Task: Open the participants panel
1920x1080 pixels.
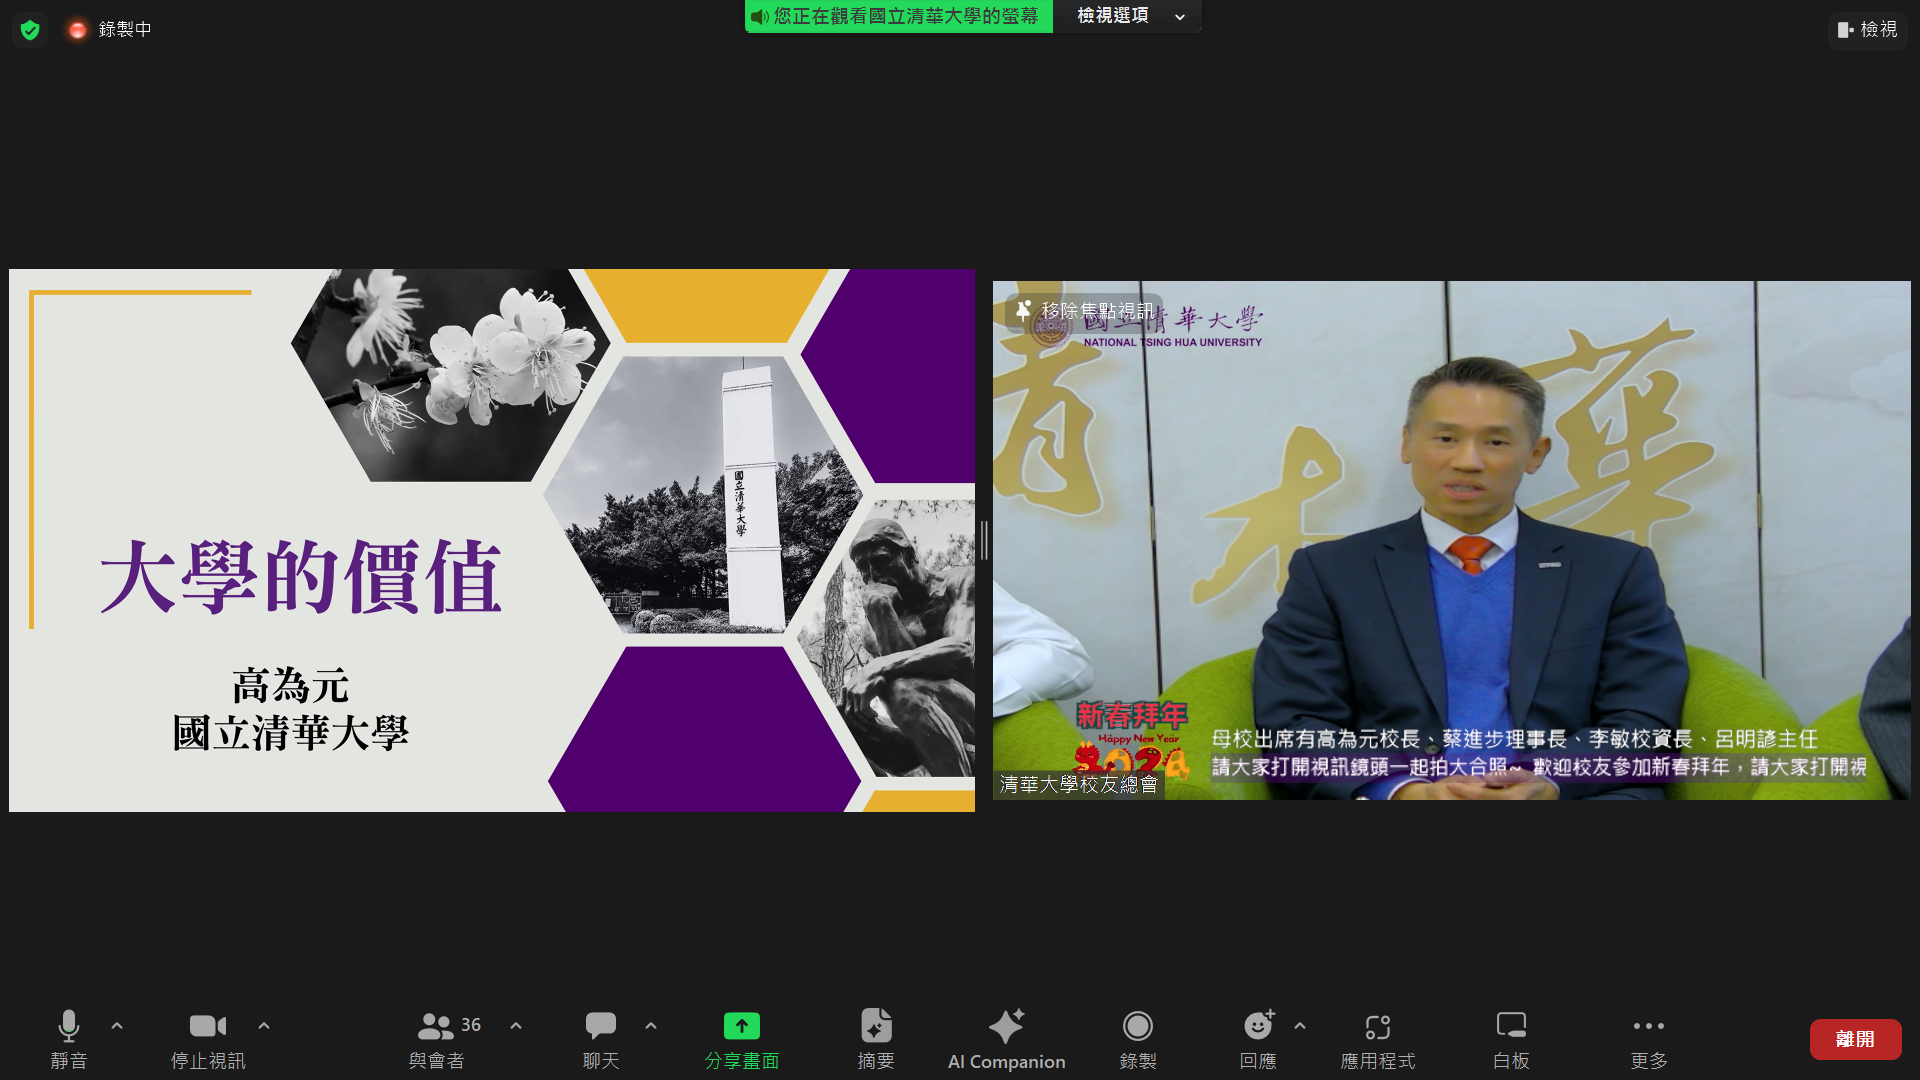Action: coord(437,1039)
